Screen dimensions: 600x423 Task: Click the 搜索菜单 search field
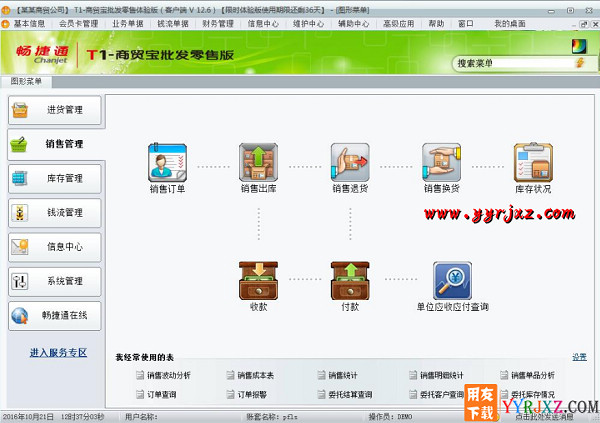click(x=515, y=64)
